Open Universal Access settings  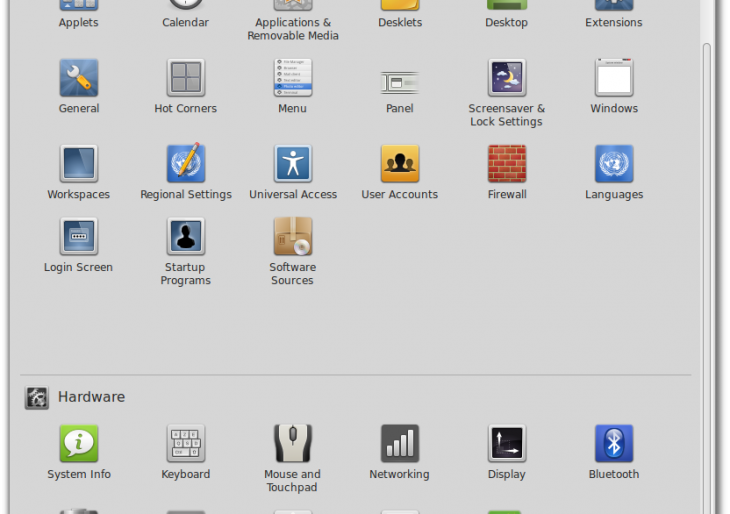point(293,173)
